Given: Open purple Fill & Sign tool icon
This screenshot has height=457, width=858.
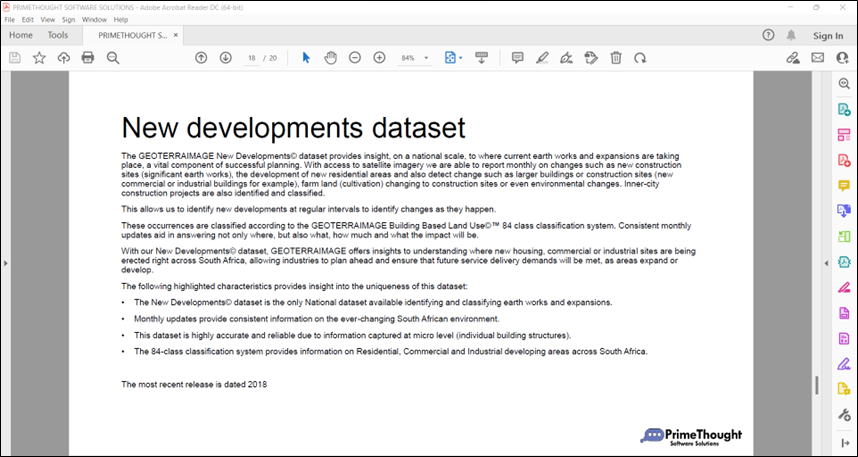Looking at the screenshot, I should pos(844,364).
